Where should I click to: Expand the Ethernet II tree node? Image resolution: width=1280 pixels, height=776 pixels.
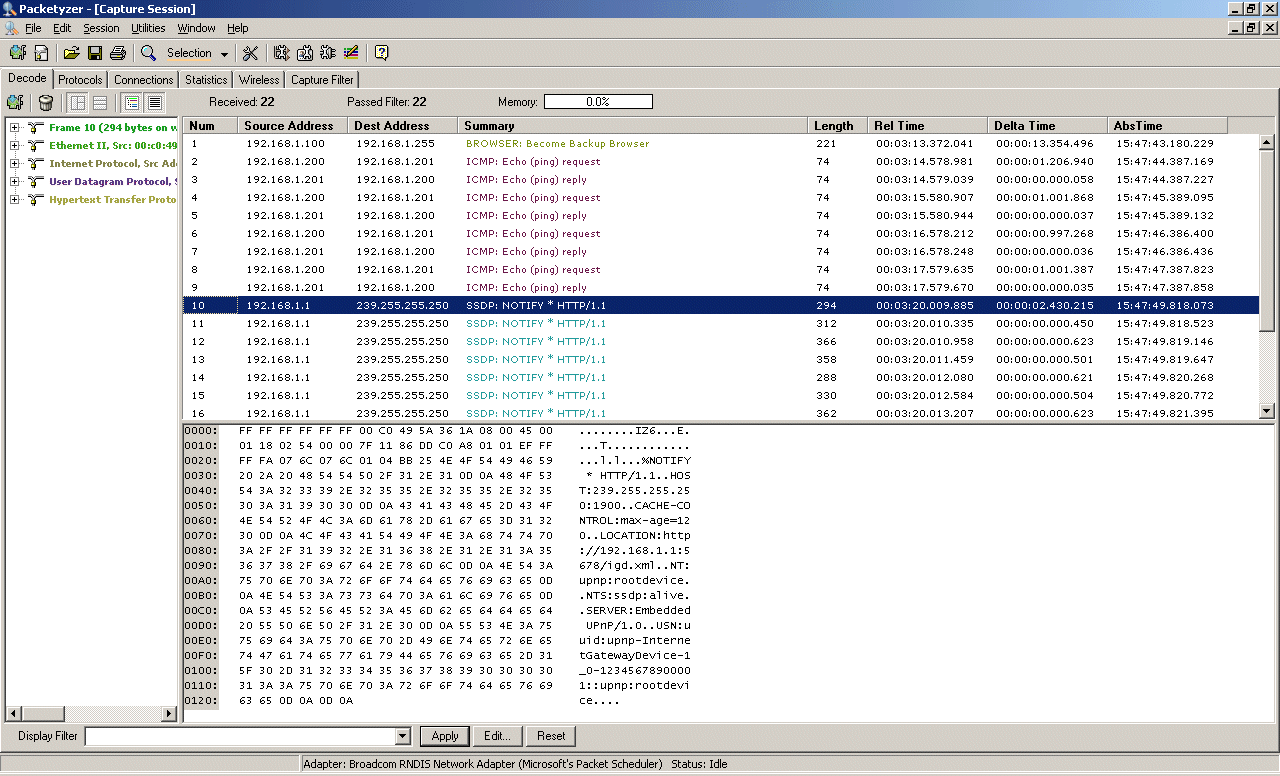15,145
